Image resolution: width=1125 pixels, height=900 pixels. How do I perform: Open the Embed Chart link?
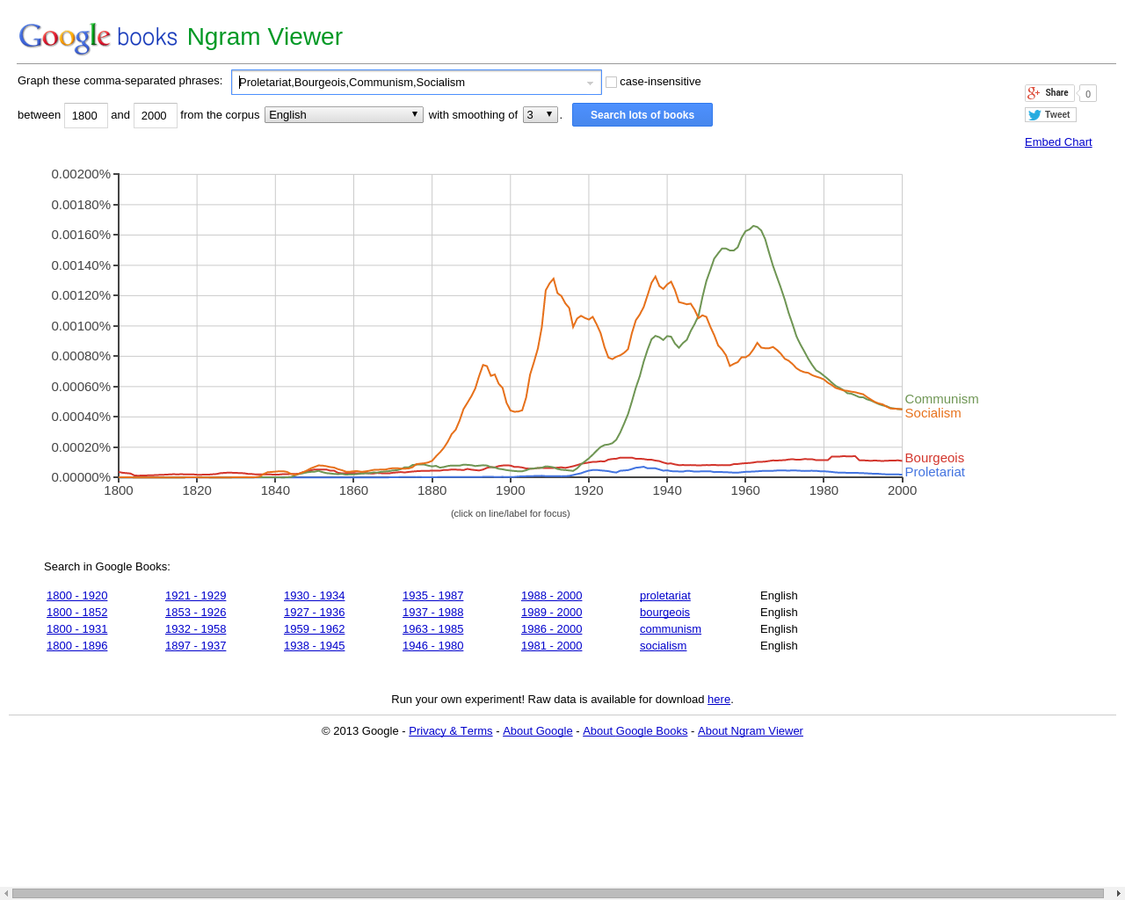1058,142
